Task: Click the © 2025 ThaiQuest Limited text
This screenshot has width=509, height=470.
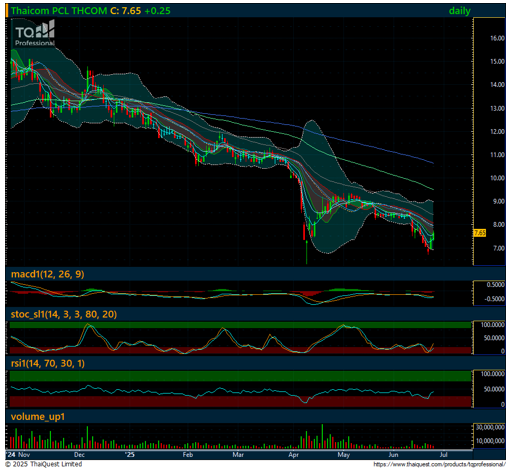Action: (44, 464)
